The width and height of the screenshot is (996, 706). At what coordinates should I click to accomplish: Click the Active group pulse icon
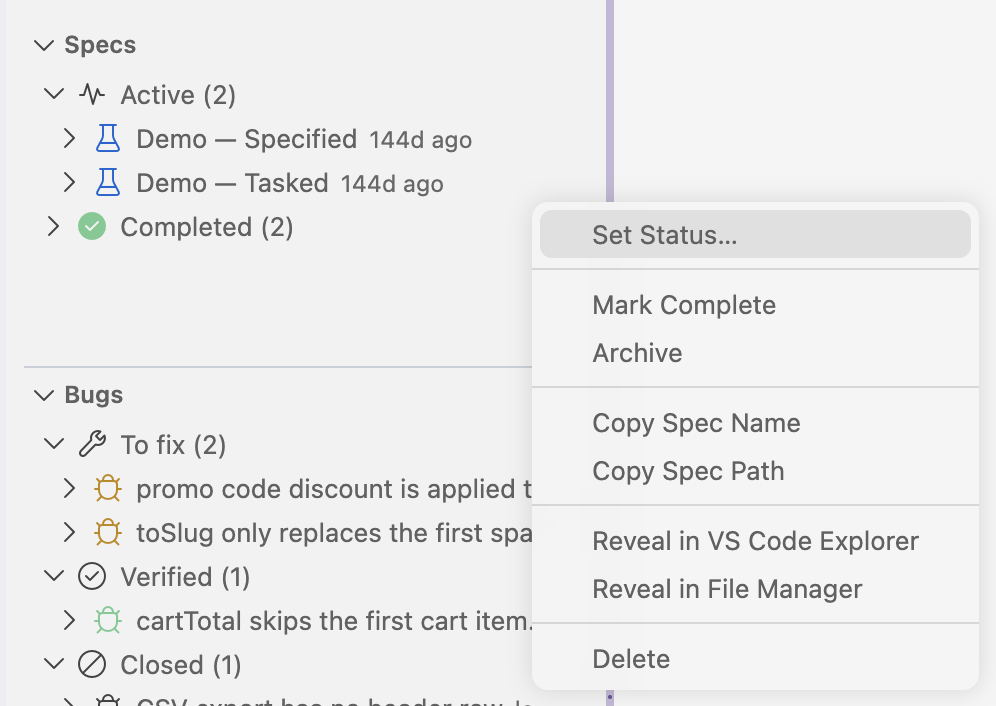[x=92, y=95]
